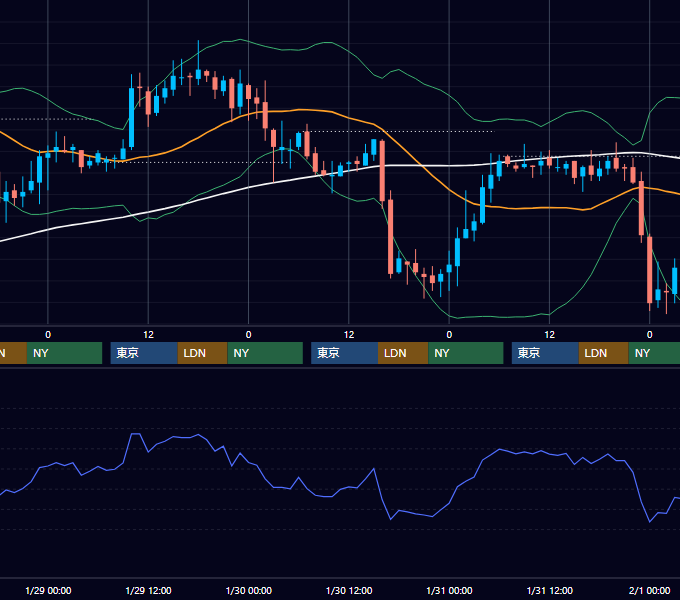Select the NY session block starting late 1/31

pyautogui.click(x=654, y=353)
